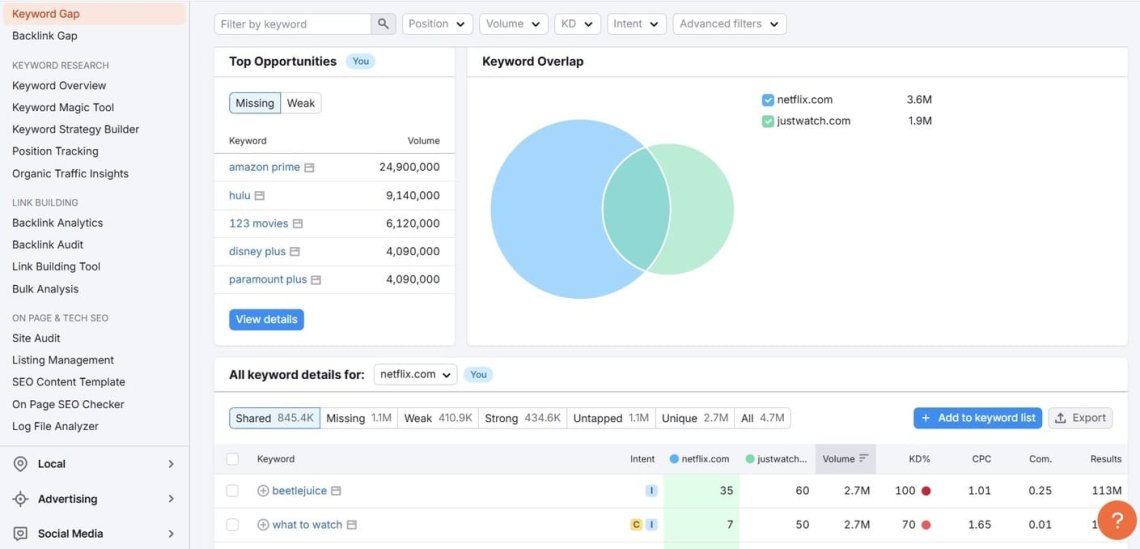Open SERP icon next to beetlejuice keyword
This screenshot has width=1140, height=549.
pos(336,491)
